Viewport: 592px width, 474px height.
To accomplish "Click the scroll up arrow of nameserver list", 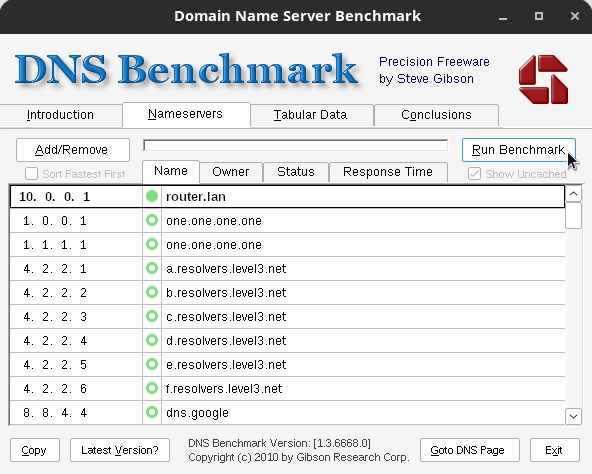I will point(573,194).
